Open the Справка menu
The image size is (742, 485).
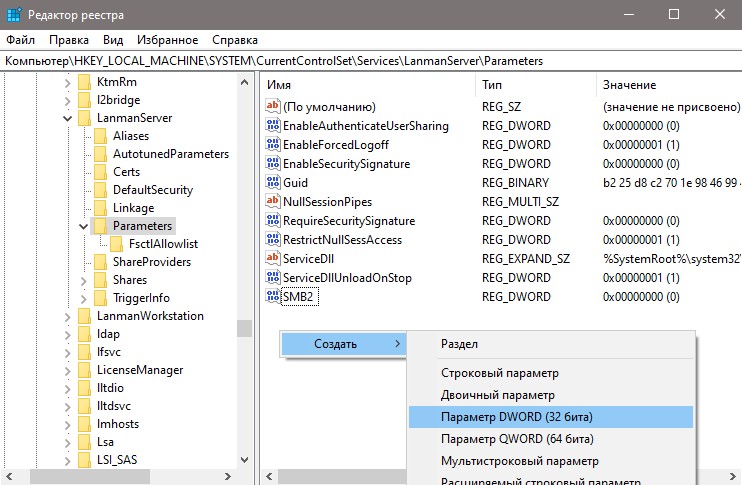coord(235,40)
